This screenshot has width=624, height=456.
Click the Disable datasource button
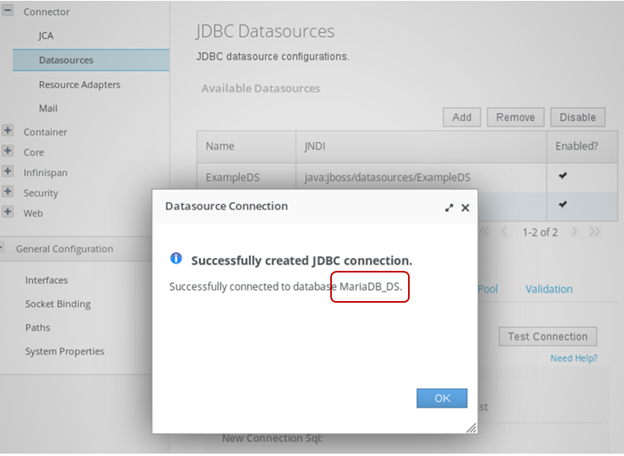pyautogui.click(x=577, y=117)
